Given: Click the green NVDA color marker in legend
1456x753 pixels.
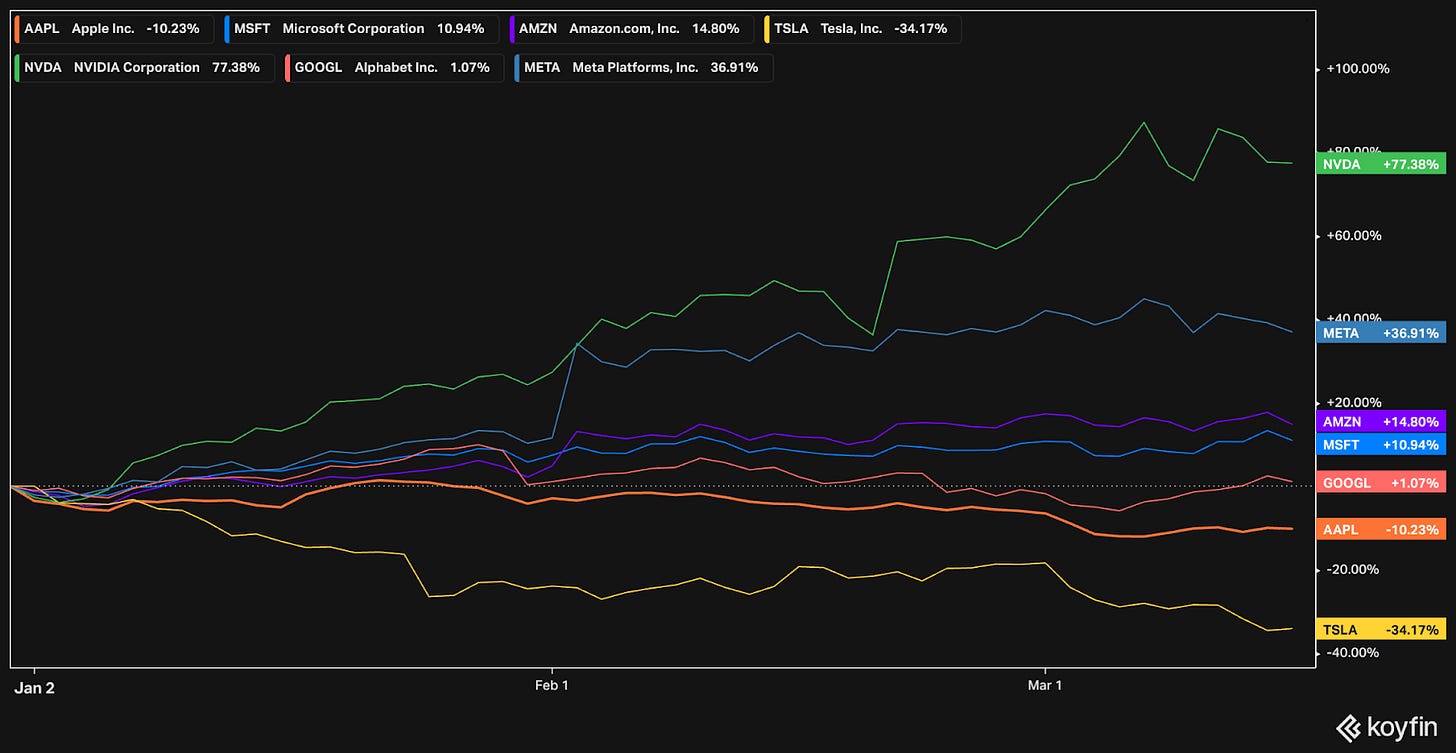Looking at the screenshot, I should [x=17, y=68].
